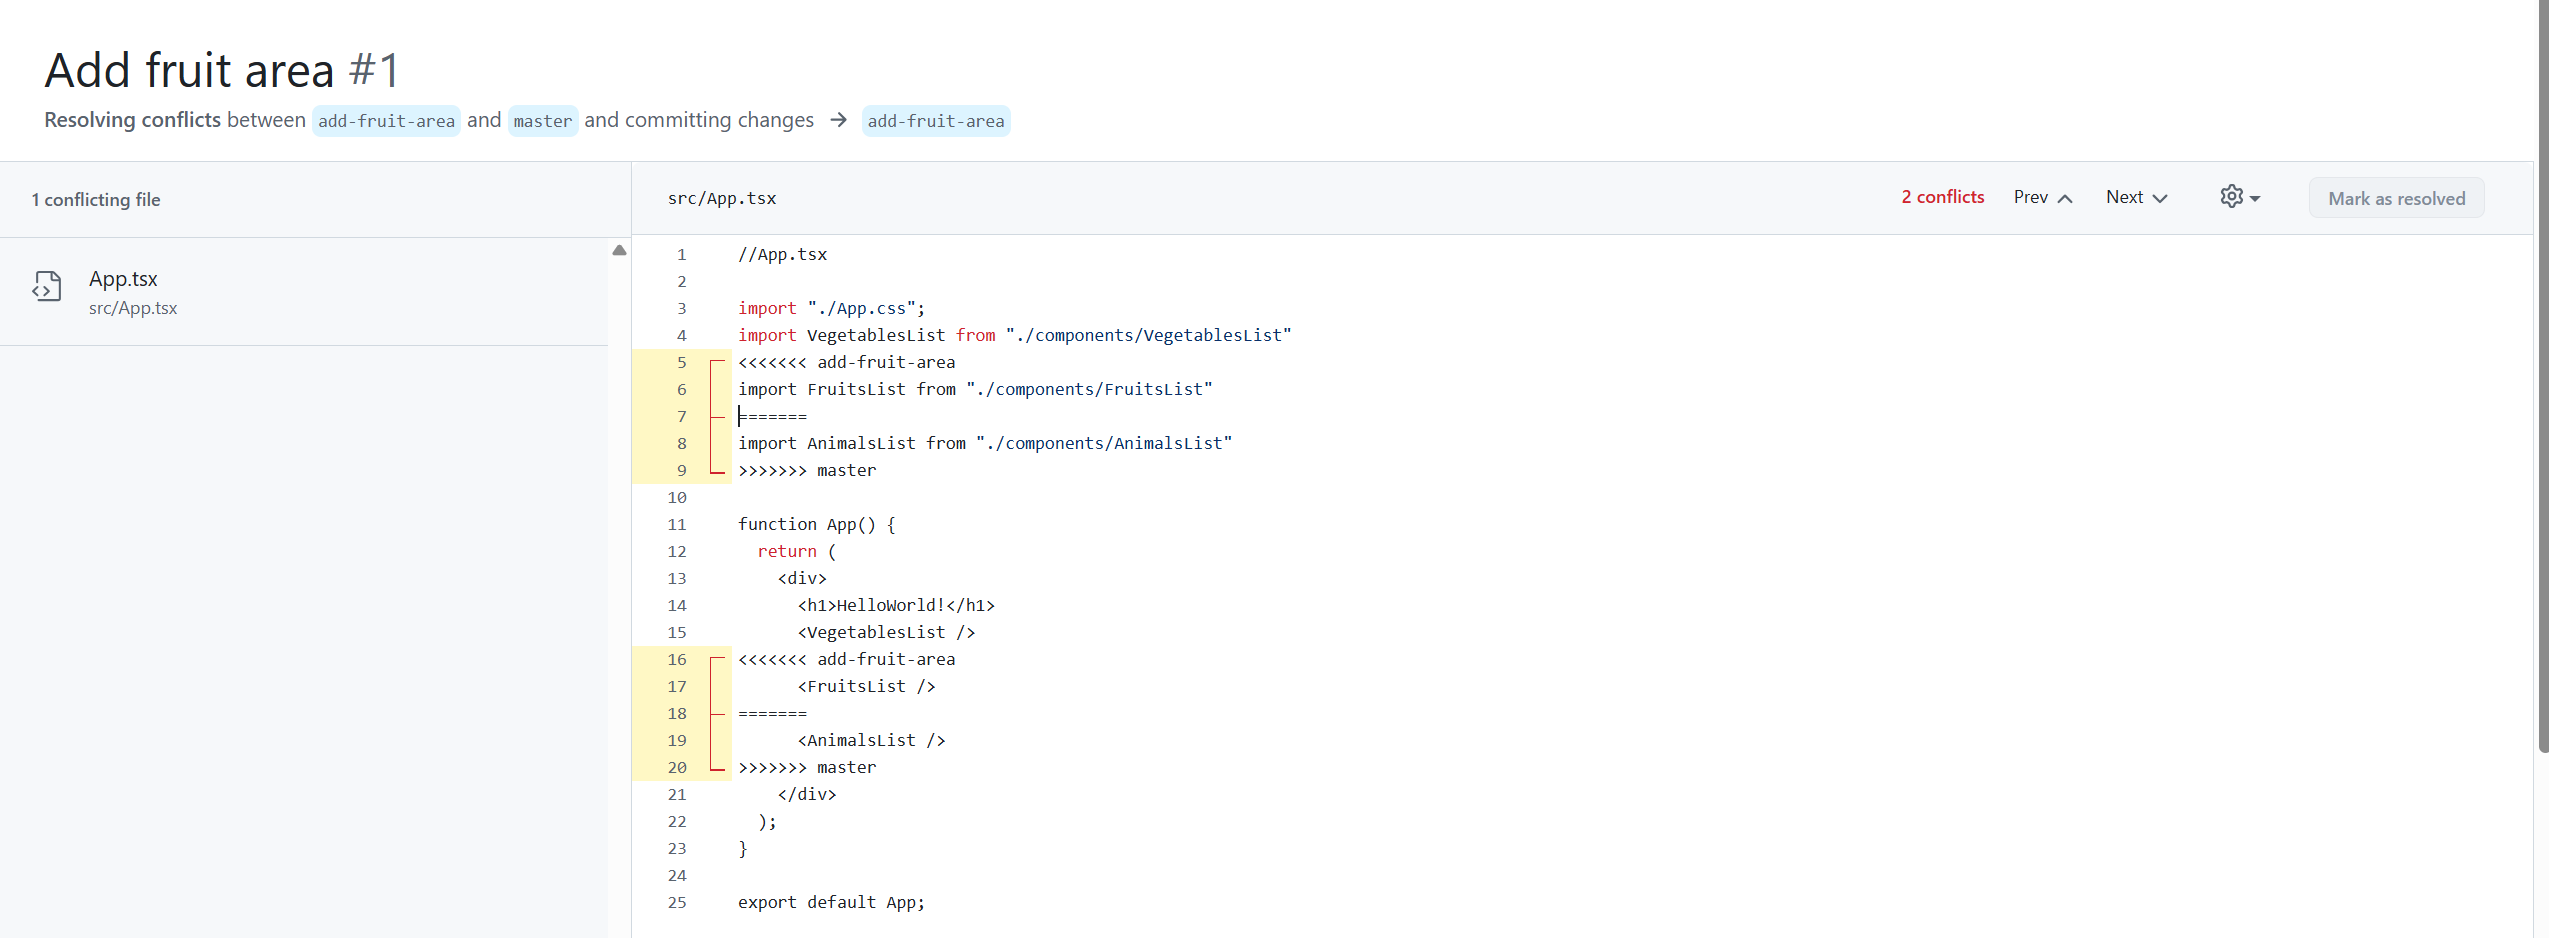Place cursor on line 7 '=======' separator
Viewport: 2549px width, 938px height.
(x=772, y=416)
